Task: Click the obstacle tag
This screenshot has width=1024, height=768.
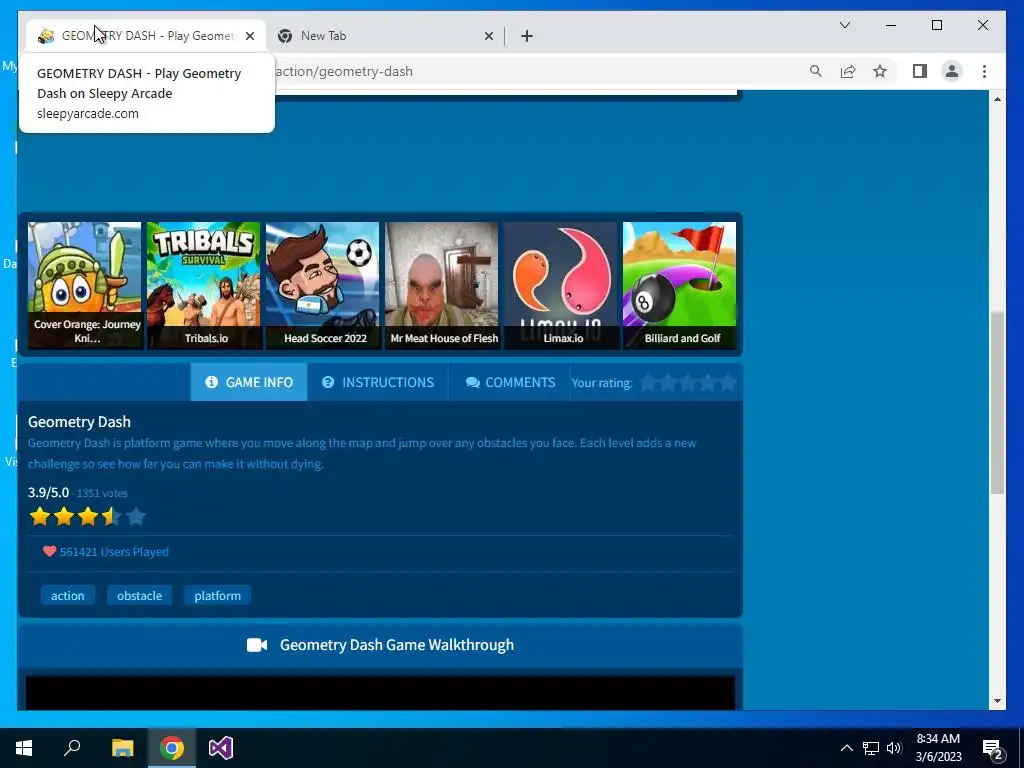Action: [x=139, y=596]
